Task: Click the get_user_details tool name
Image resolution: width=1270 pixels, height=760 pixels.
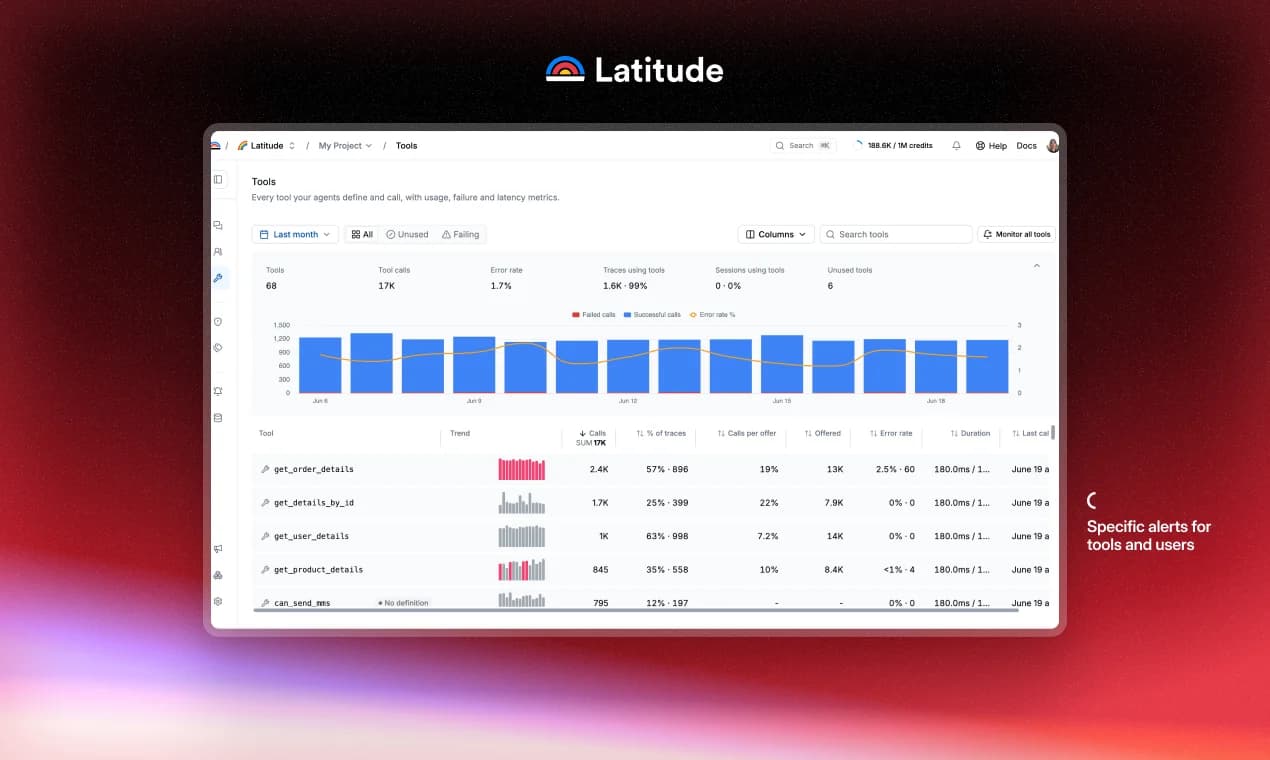Action: click(311, 536)
